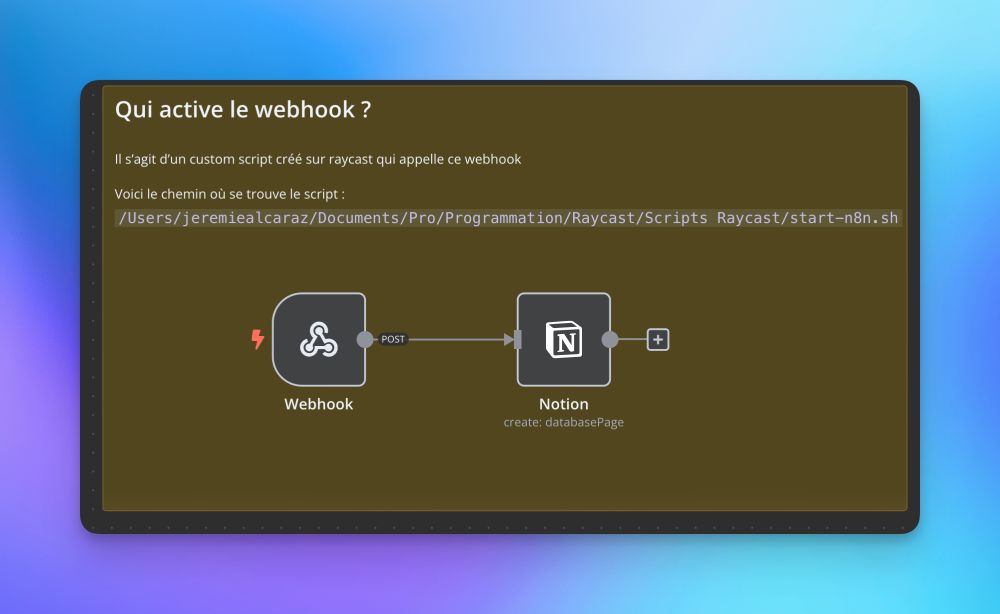Click the Notion node input connector
This screenshot has width=1000, height=614.
coord(517,339)
